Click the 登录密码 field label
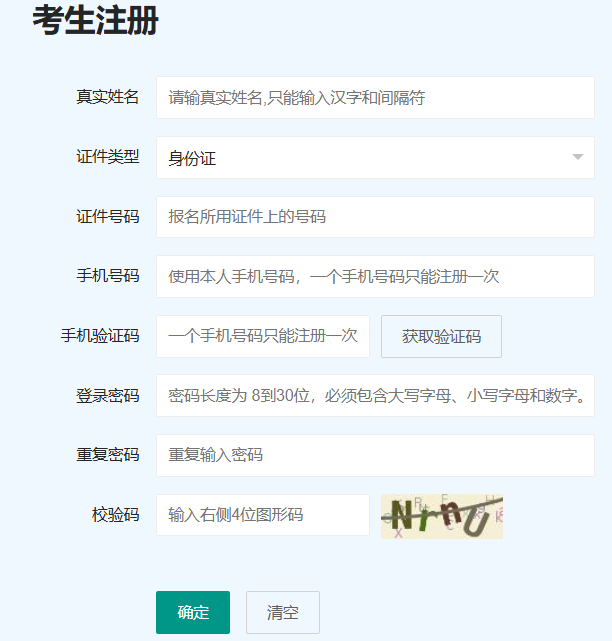Viewport: 612px width, 641px height. [x=108, y=396]
